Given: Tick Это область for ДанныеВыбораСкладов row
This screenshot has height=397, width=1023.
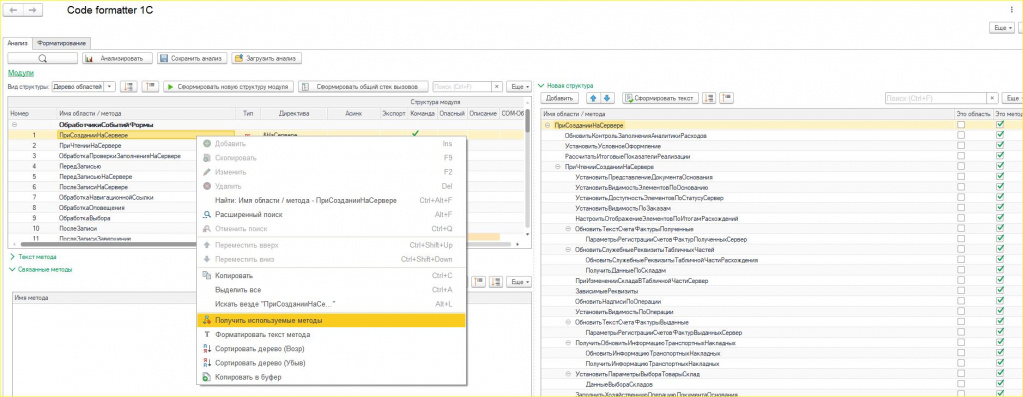Looking at the screenshot, I should [961, 384].
